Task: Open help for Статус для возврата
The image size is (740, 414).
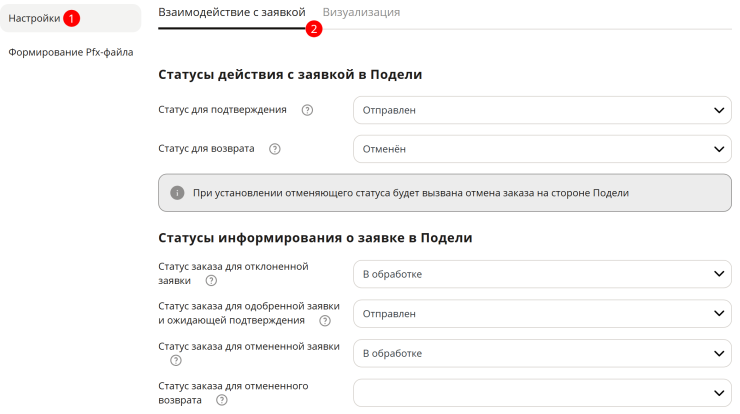Action: [275, 149]
